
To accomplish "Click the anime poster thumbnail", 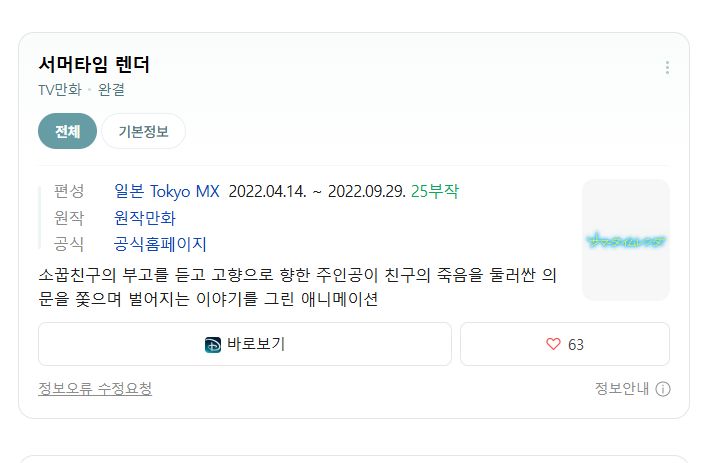I will 626,240.
